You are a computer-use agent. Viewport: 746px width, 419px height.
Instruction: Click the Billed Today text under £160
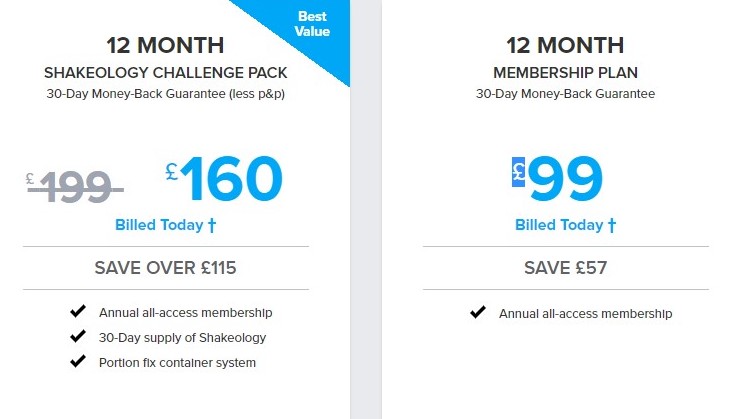pyautogui.click(x=158, y=225)
